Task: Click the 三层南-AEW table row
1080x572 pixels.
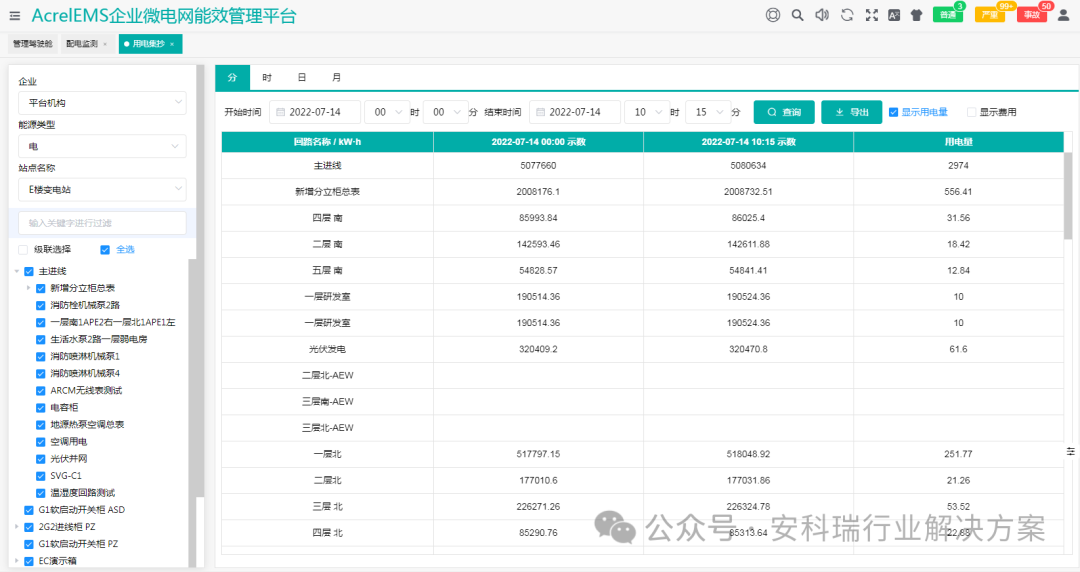Action: (x=643, y=402)
